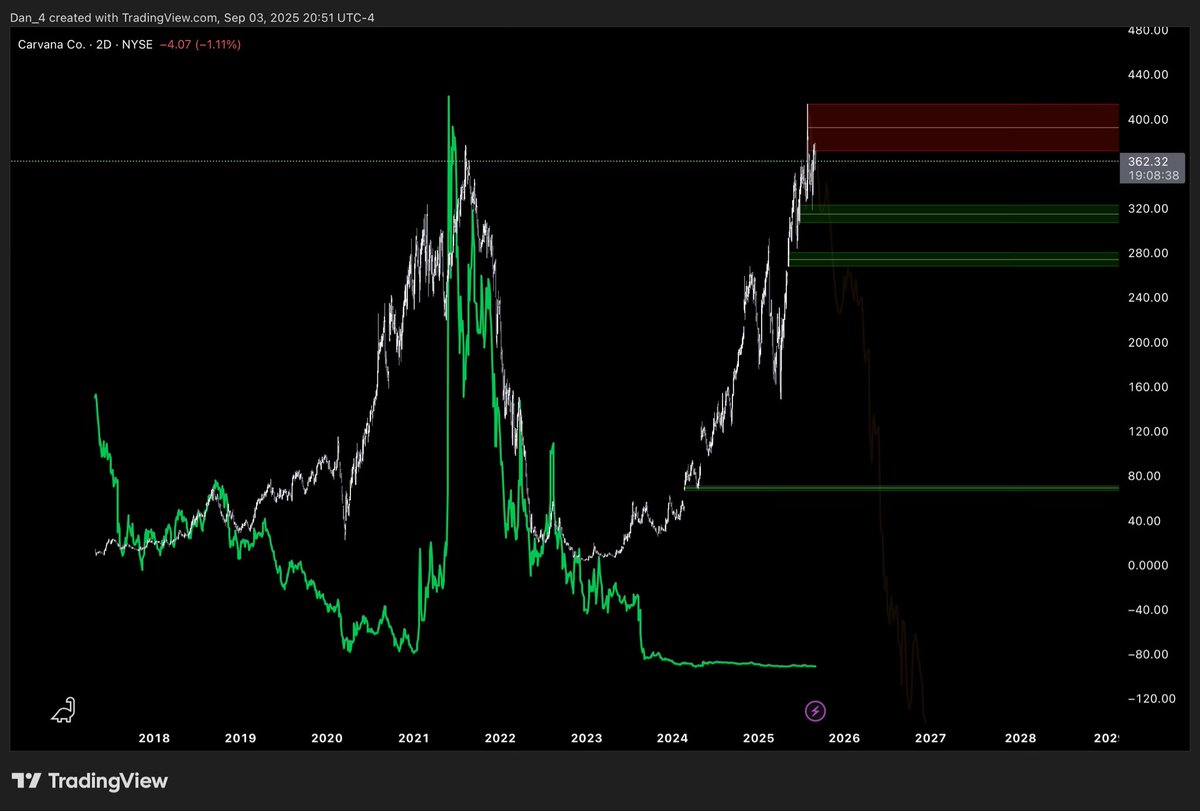Image resolution: width=1200 pixels, height=811 pixels.
Task: Click the 80.00 price axis label
Action: point(1145,476)
